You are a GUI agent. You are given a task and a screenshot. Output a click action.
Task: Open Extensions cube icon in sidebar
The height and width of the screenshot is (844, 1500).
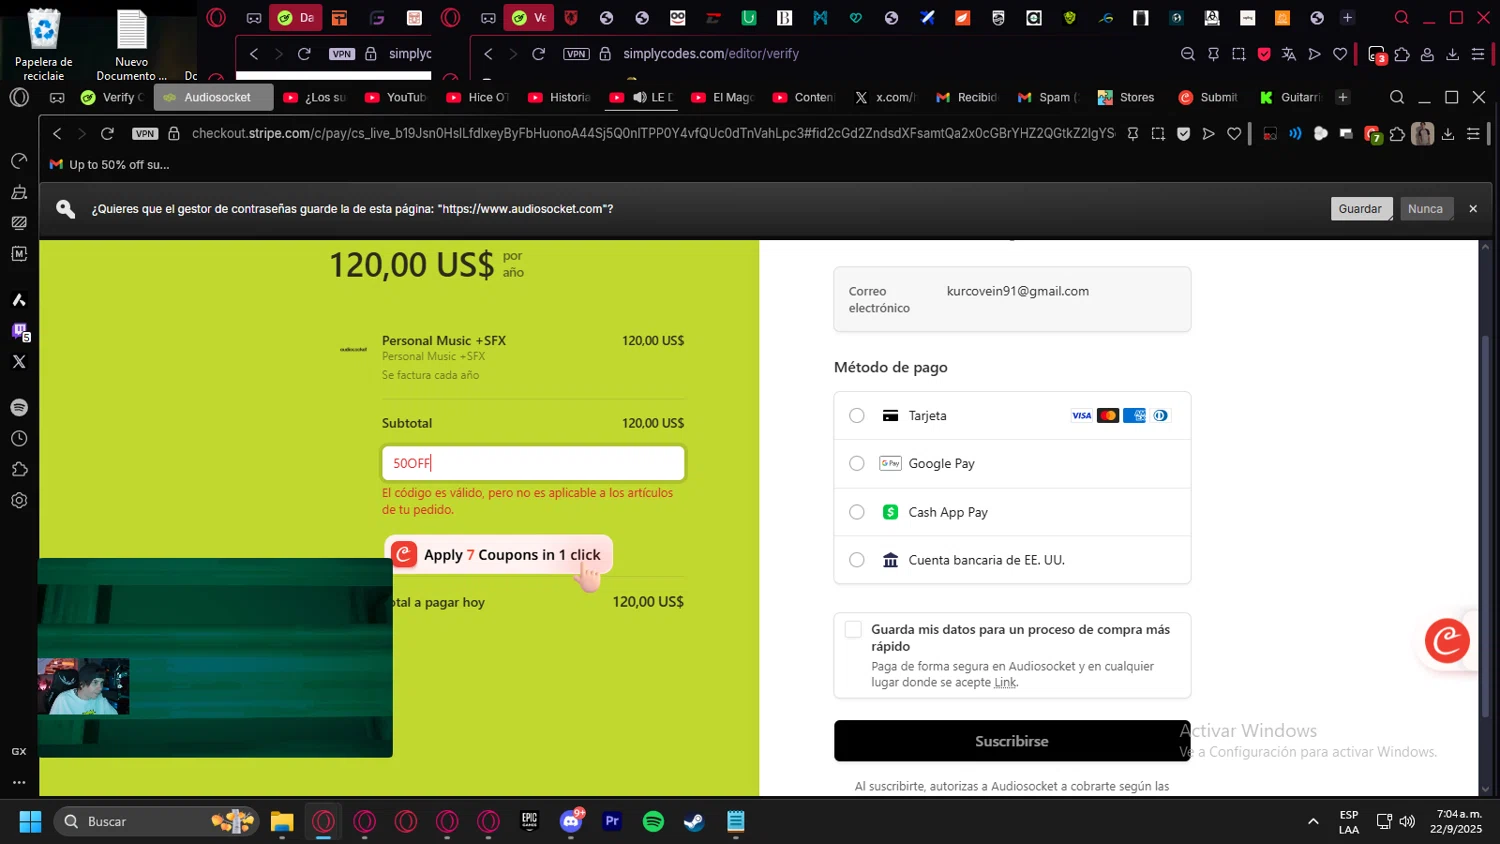19,470
